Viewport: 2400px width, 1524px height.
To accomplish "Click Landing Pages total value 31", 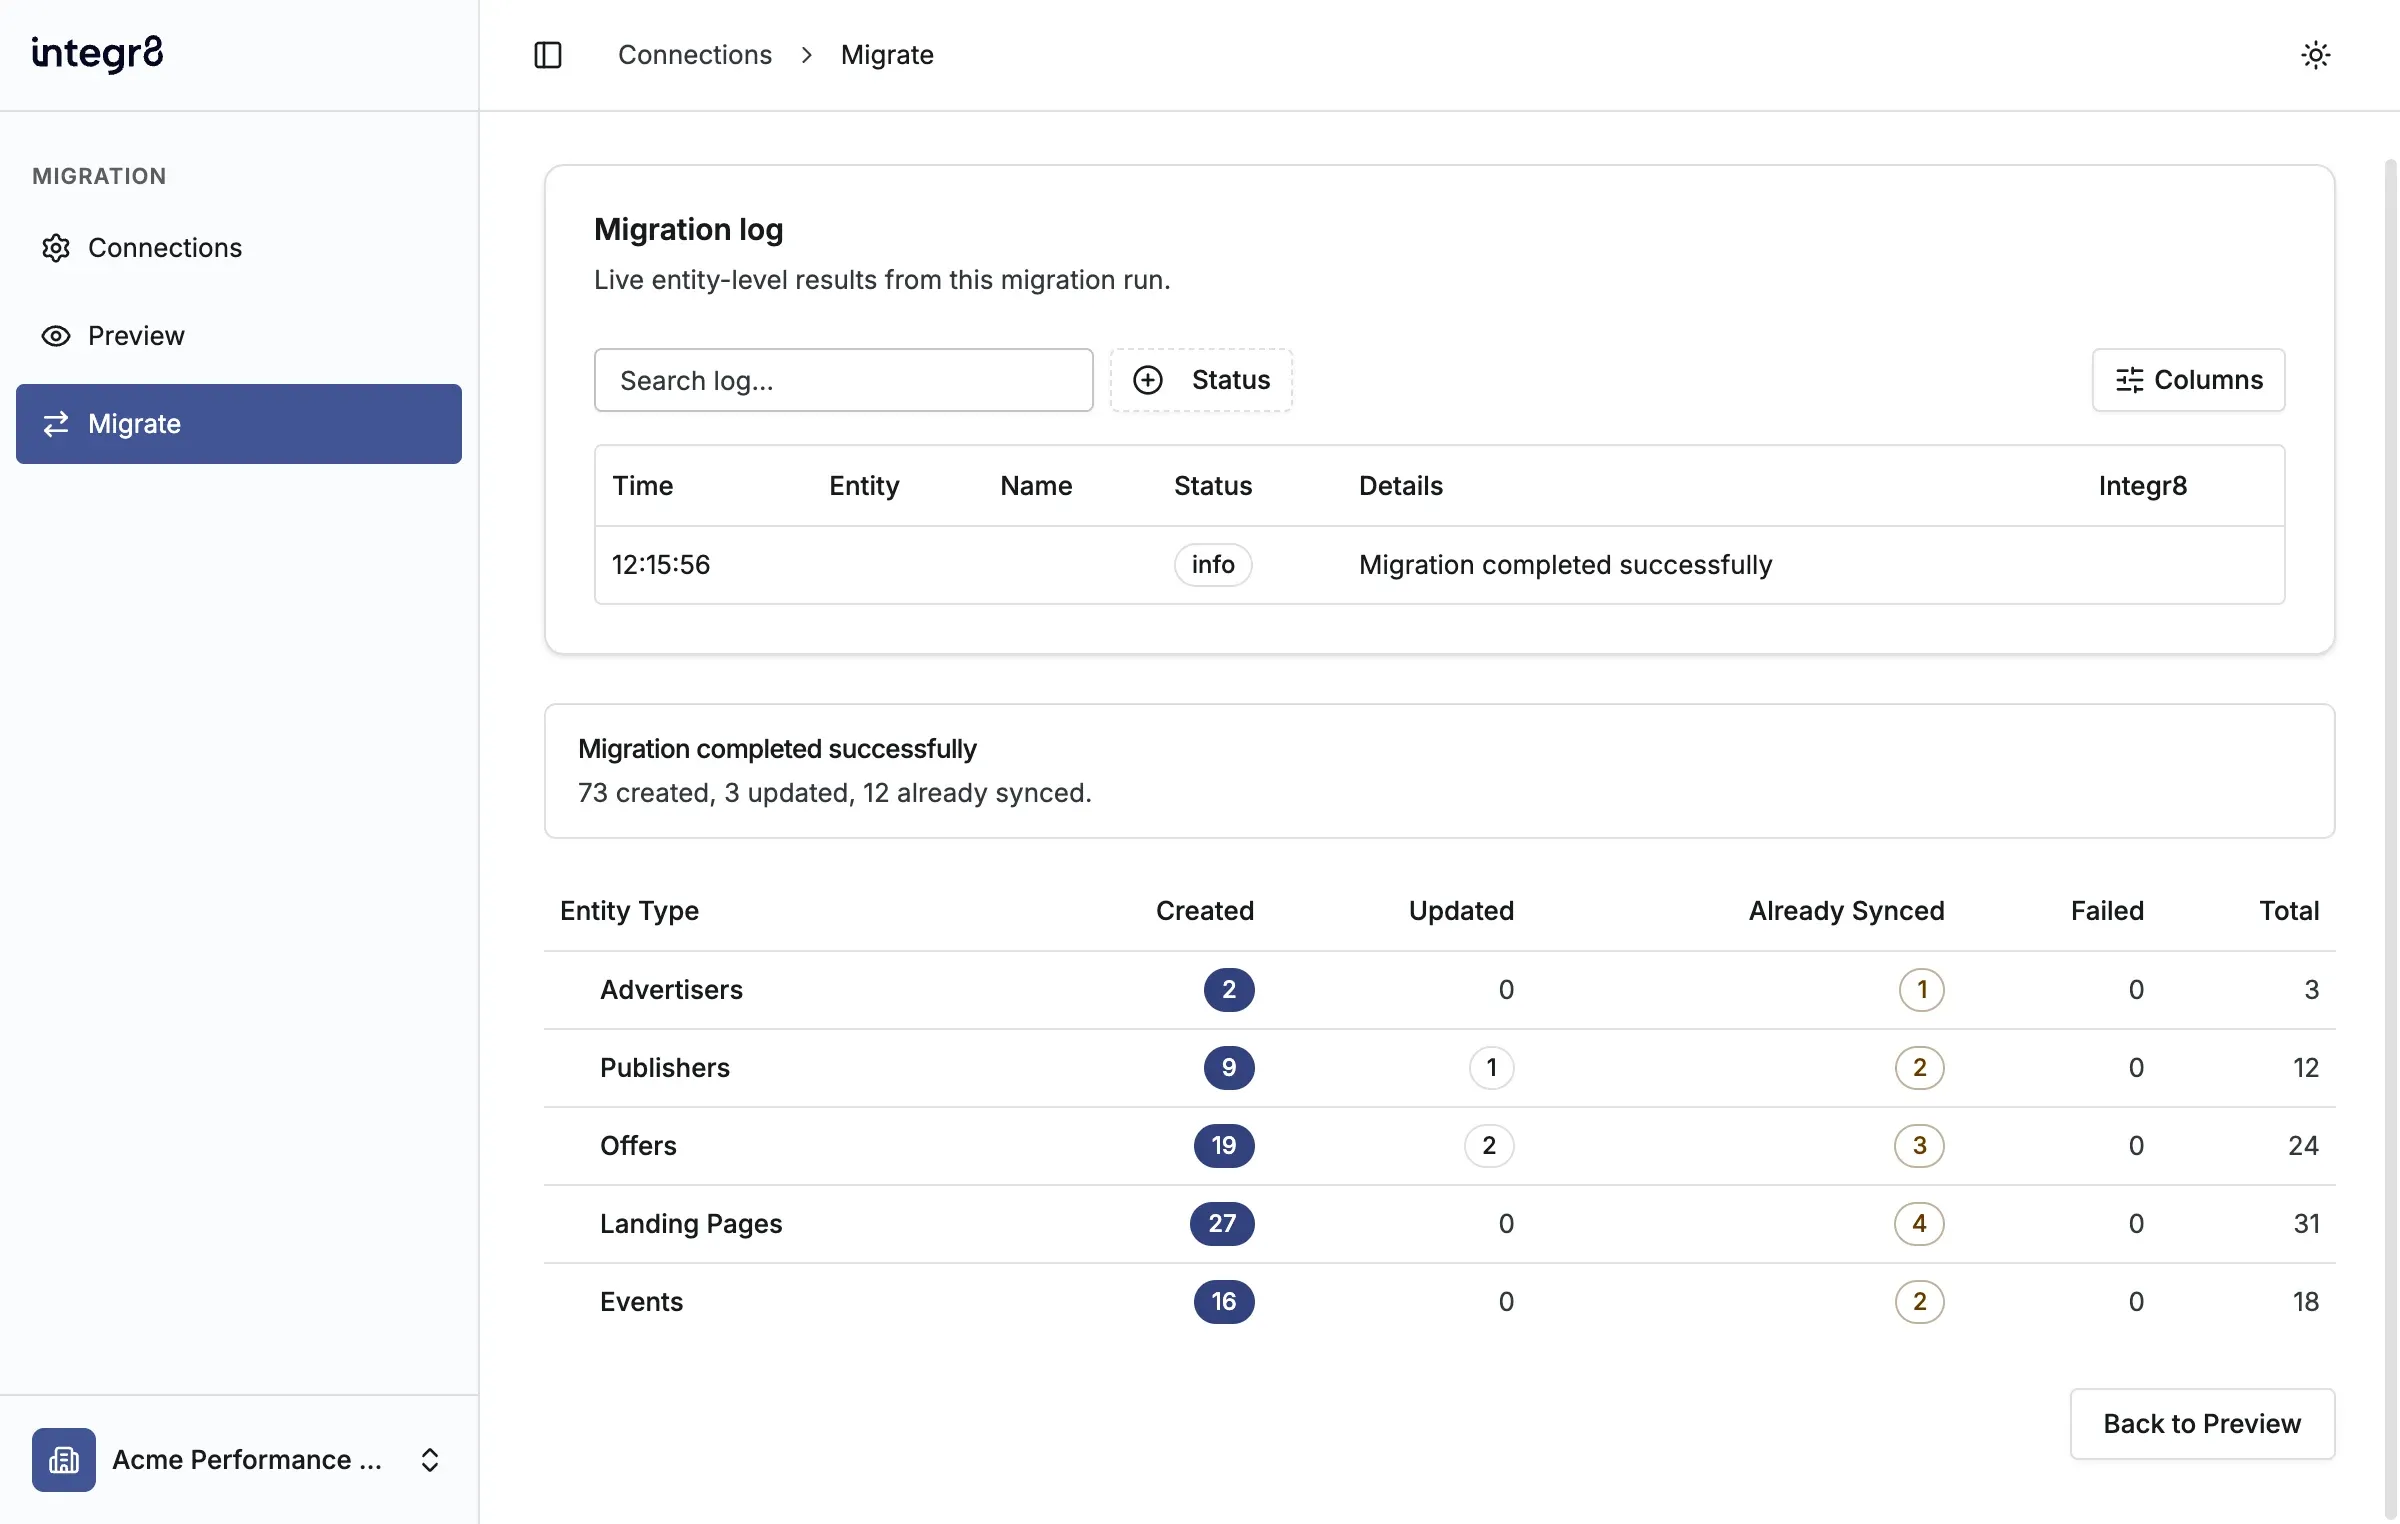I will pyautogui.click(x=2306, y=1224).
